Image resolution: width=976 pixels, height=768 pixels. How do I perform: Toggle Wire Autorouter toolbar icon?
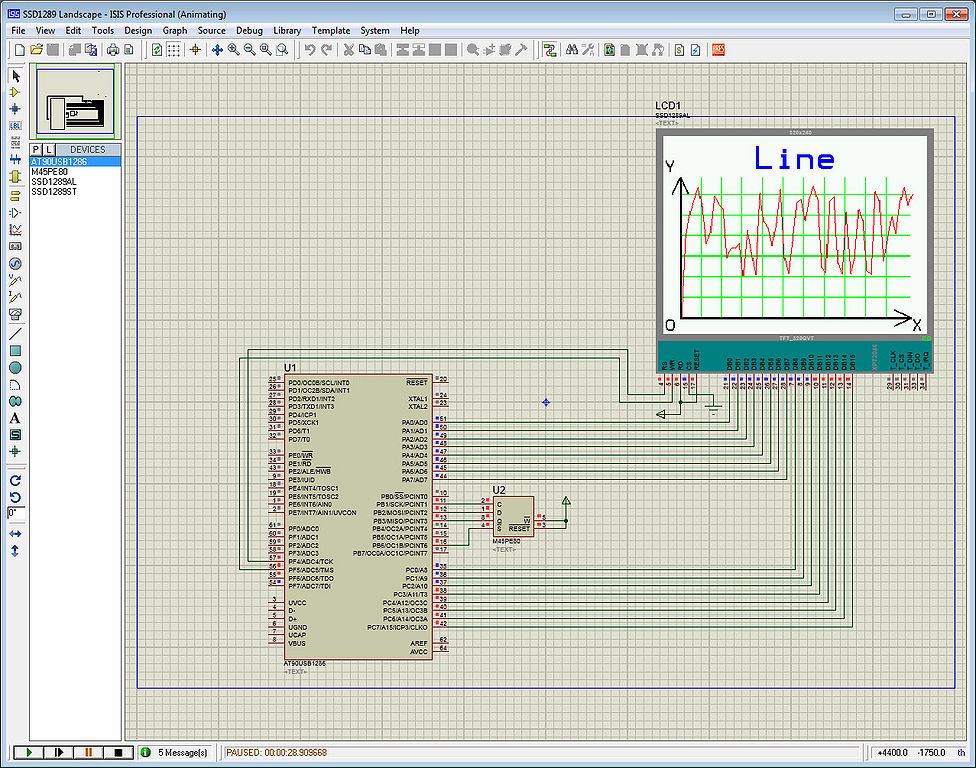click(549, 50)
